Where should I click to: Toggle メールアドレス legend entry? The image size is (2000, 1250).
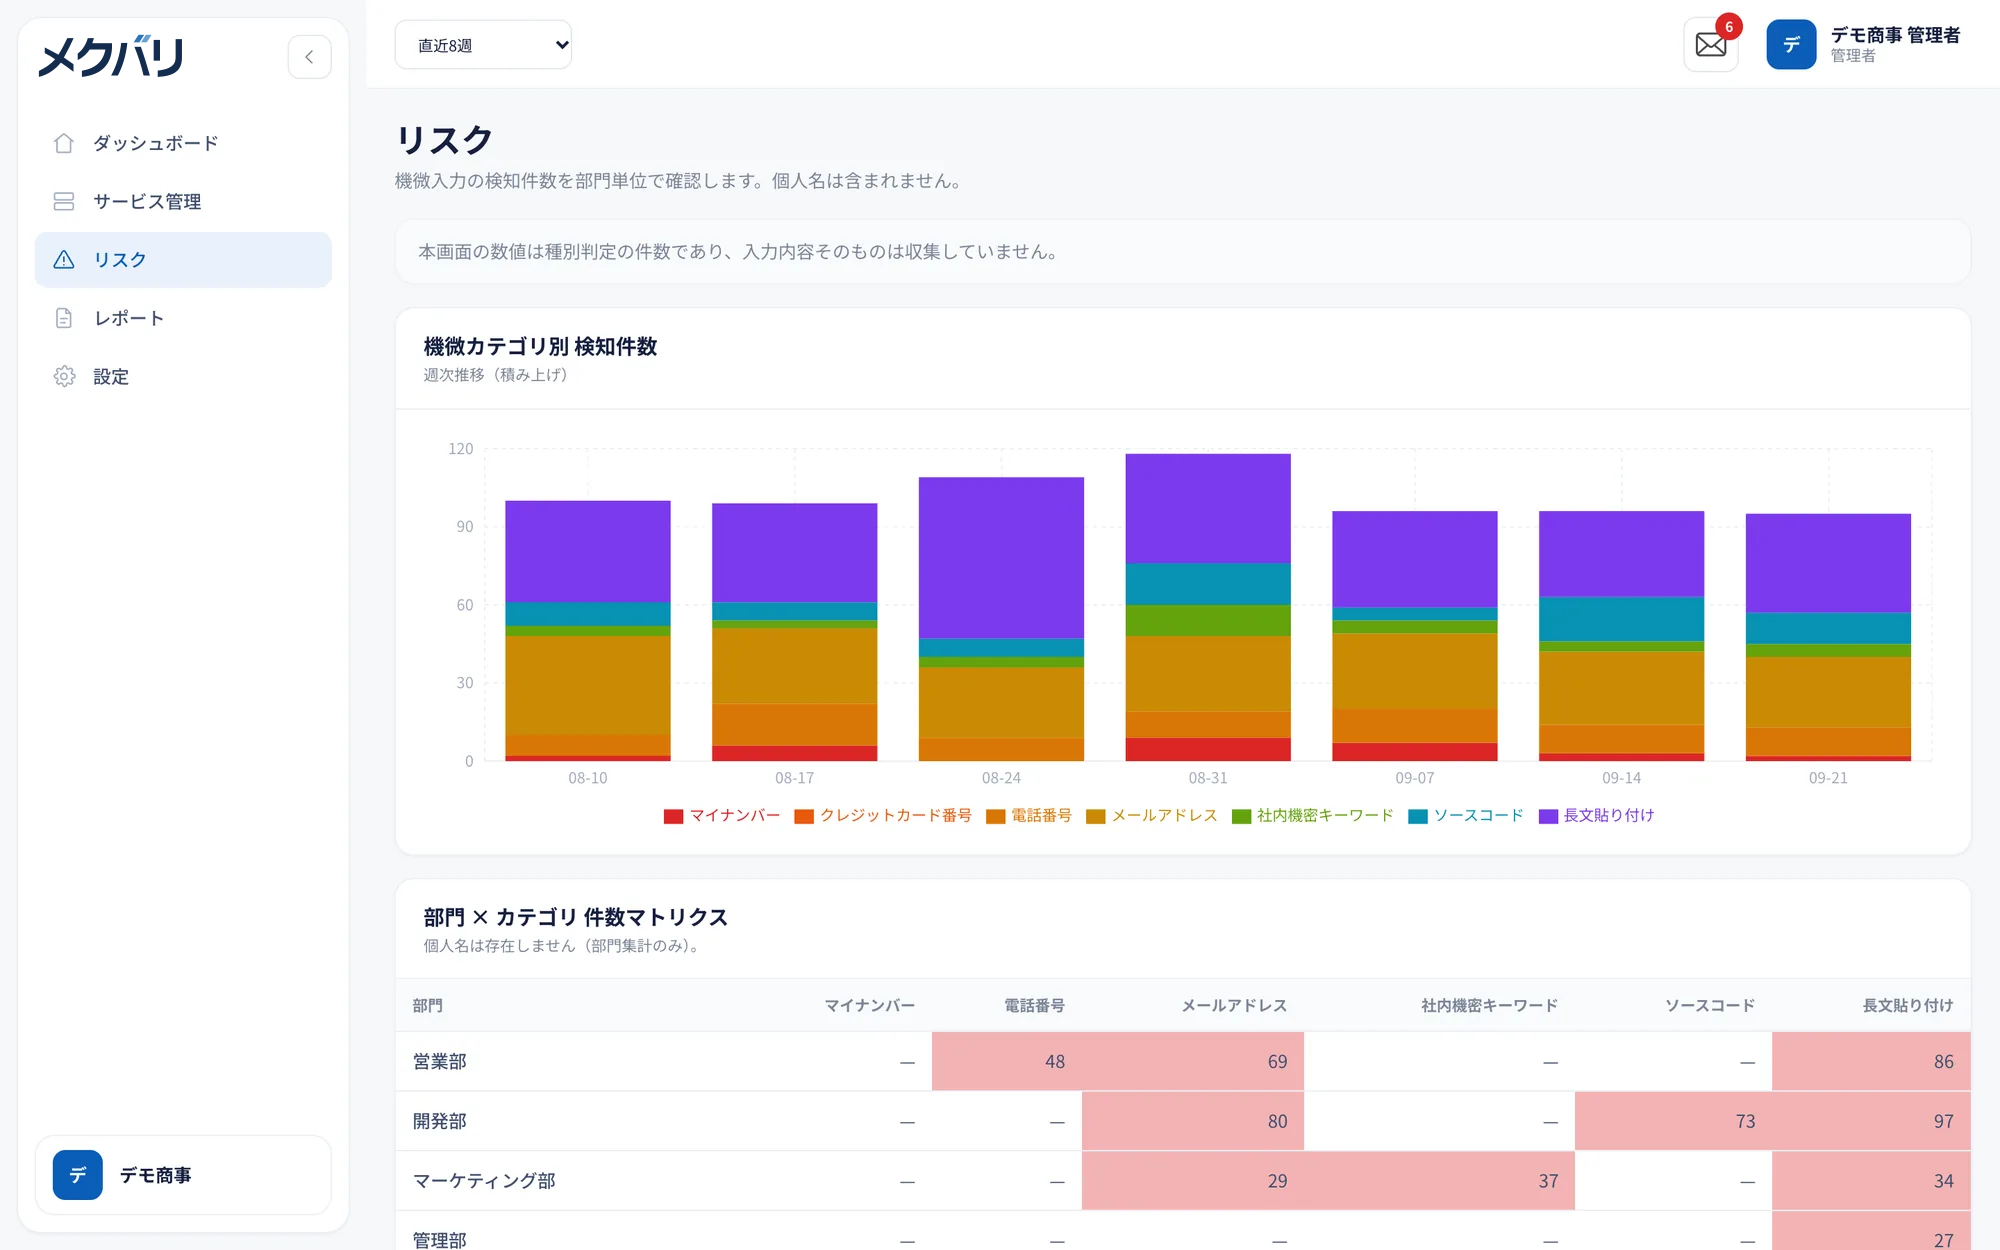(1152, 816)
